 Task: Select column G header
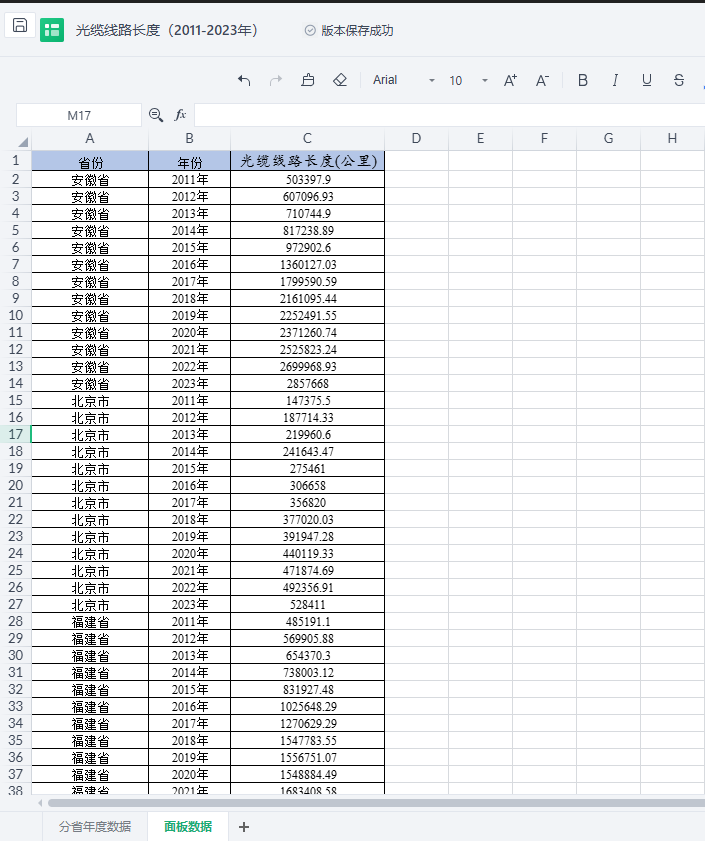click(x=608, y=139)
